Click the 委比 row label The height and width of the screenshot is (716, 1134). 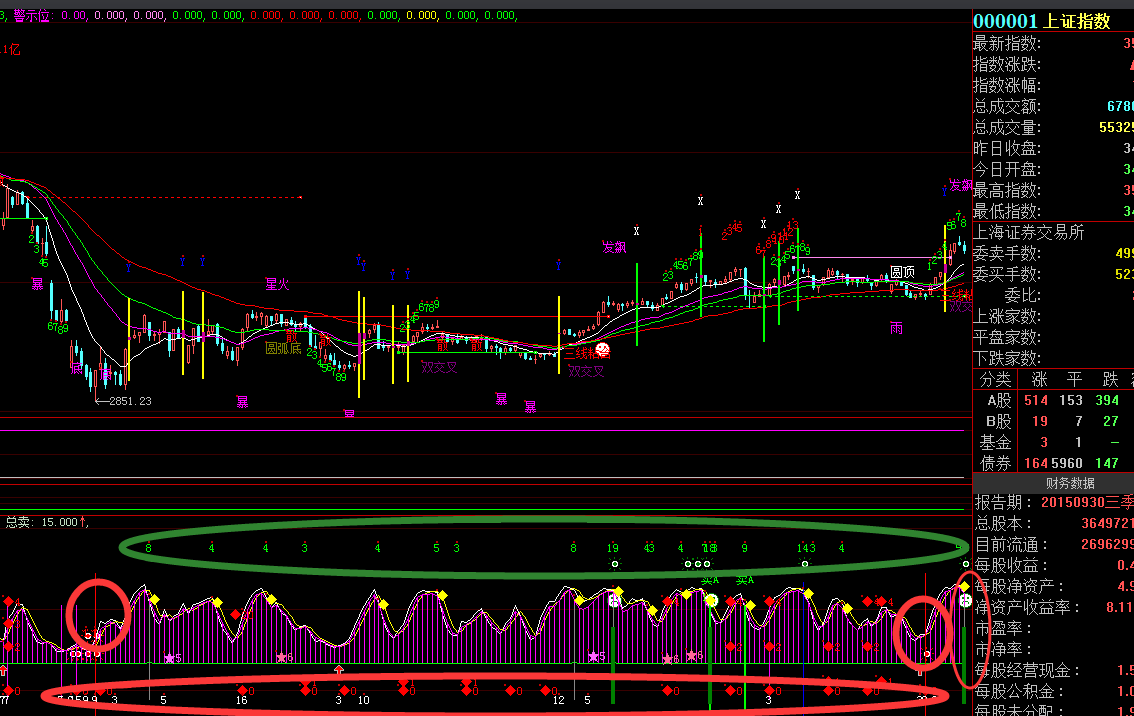click(x=1022, y=296)
